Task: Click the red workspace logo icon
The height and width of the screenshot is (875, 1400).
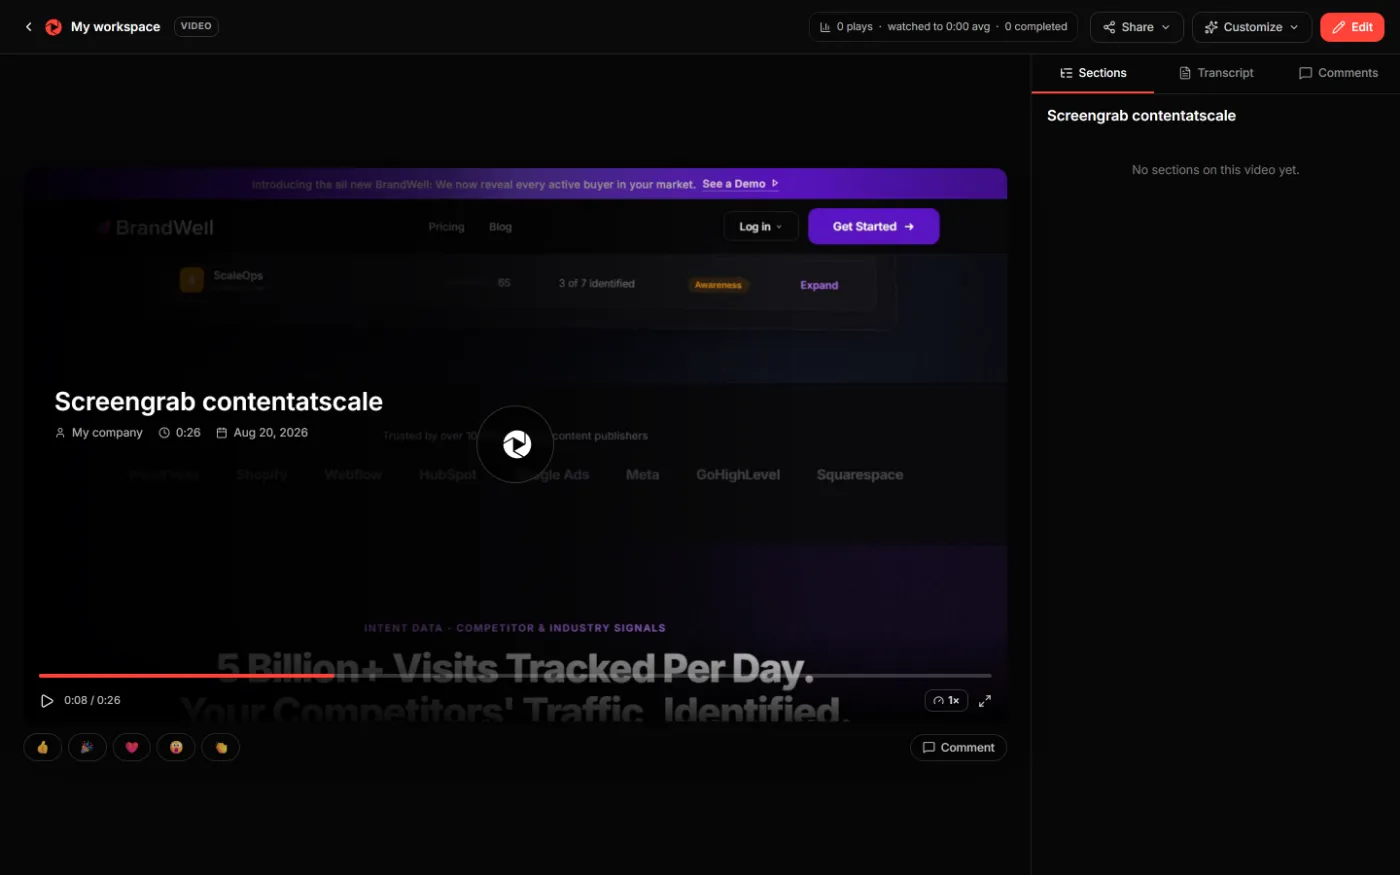Action: (54, 27)
